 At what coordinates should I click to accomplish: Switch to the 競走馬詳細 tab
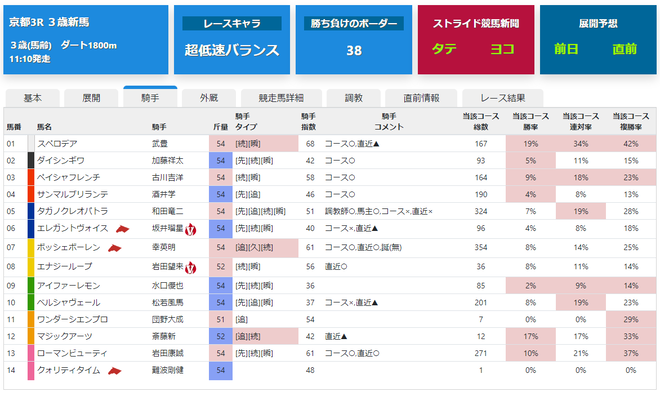pyautogui.click(x=281, y=98)
